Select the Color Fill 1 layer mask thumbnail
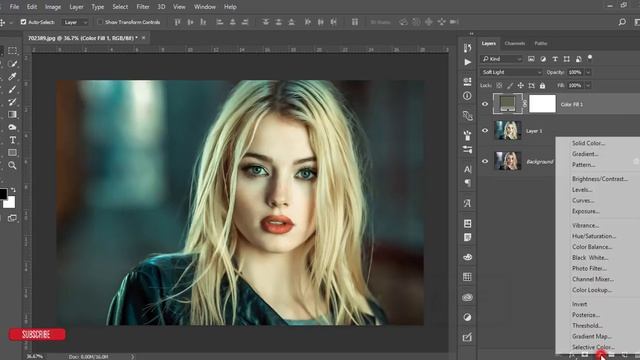 pos(542,104)
